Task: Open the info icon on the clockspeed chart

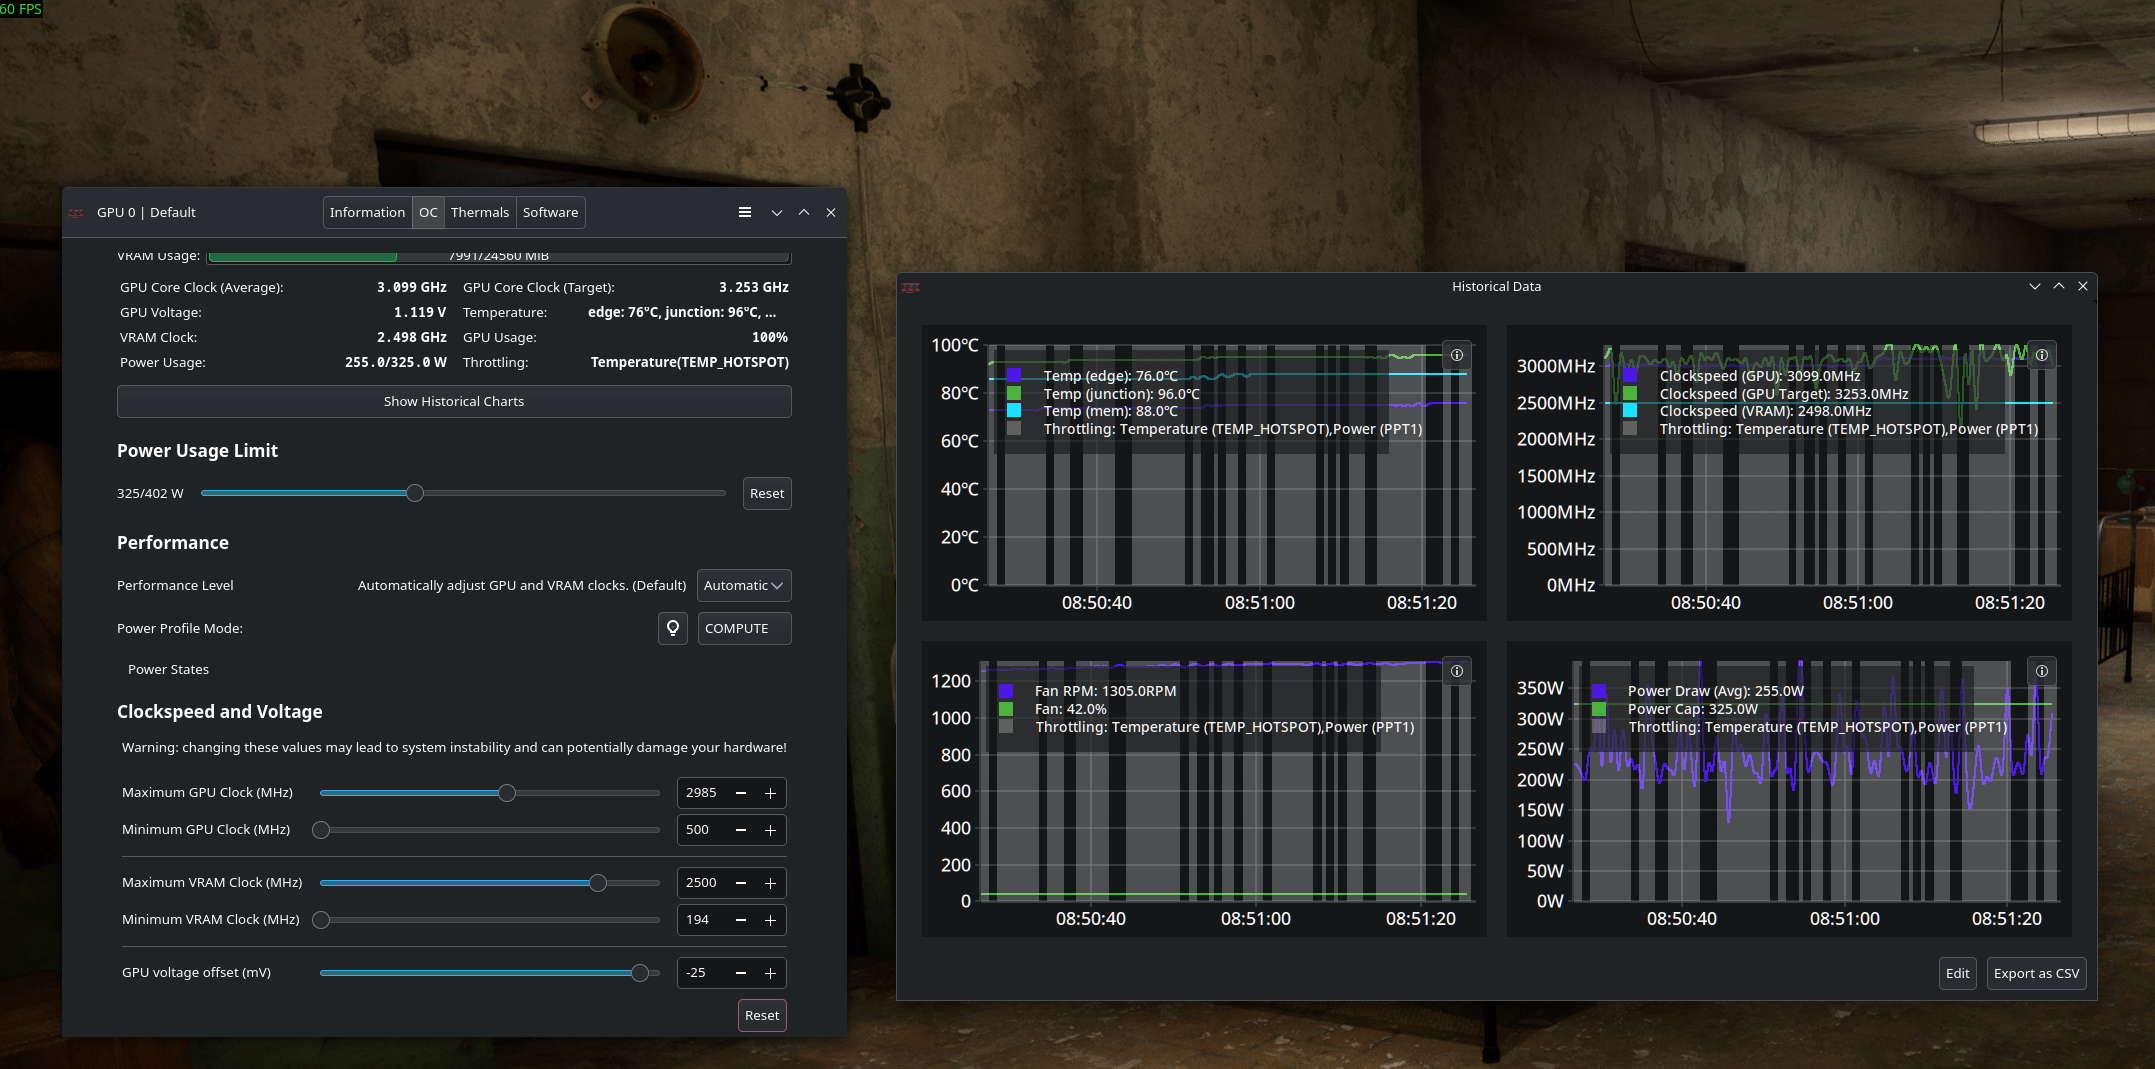Action: tap(2042, 355)
